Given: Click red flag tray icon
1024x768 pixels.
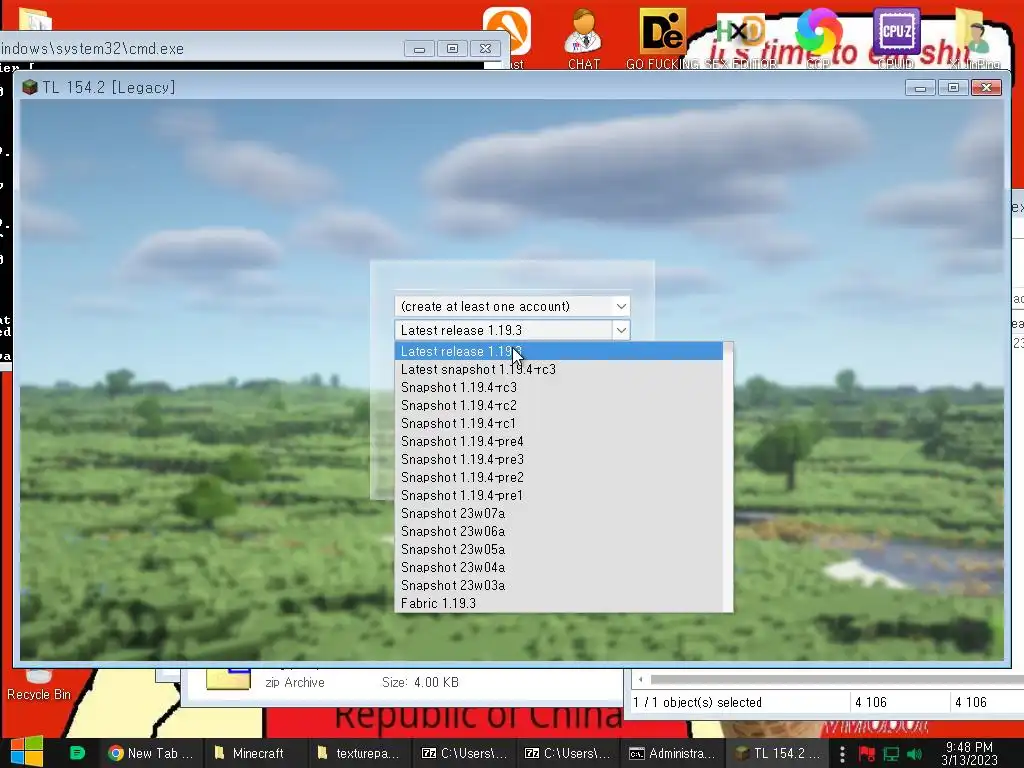Looking at the screenshot, I should point(867,754).
